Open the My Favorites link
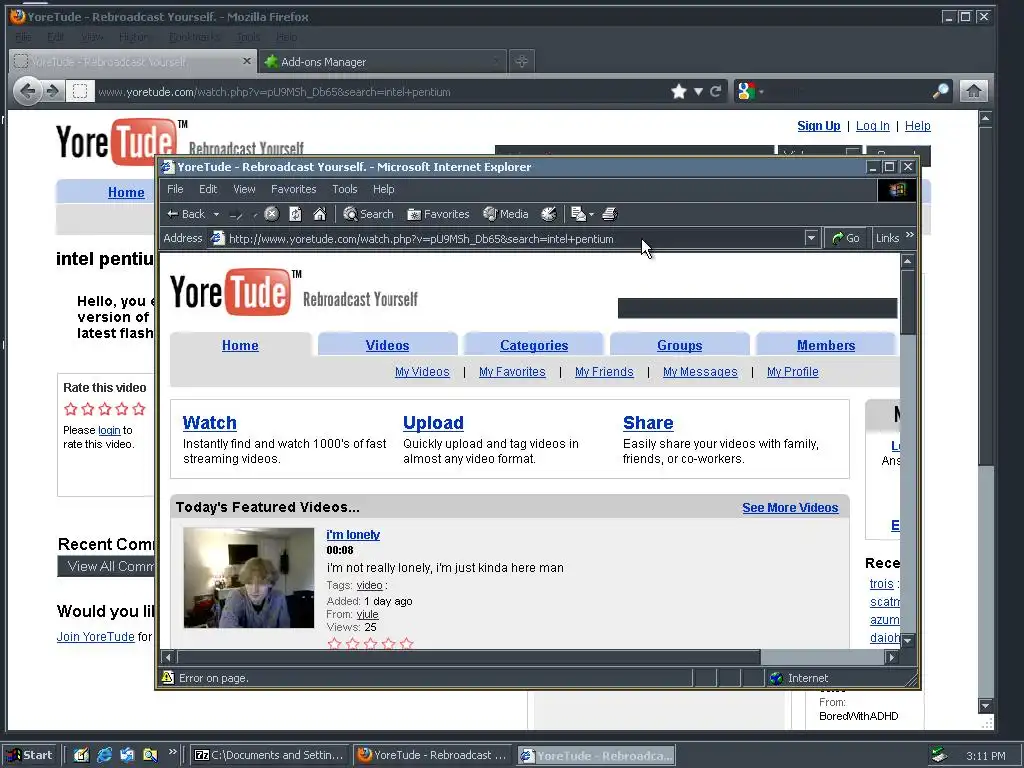The height and width of the screenshot is (768, 1024). pyautogui.click(x=512, y=372)
